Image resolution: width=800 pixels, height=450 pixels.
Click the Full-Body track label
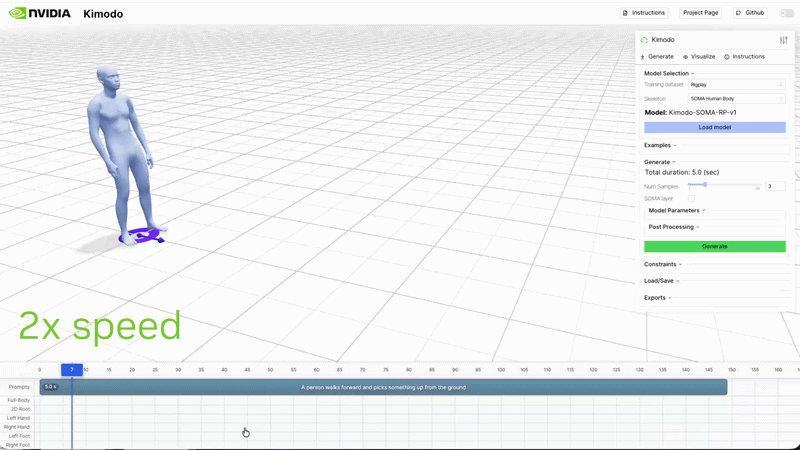pyautogui.click(x=19, y=401)
